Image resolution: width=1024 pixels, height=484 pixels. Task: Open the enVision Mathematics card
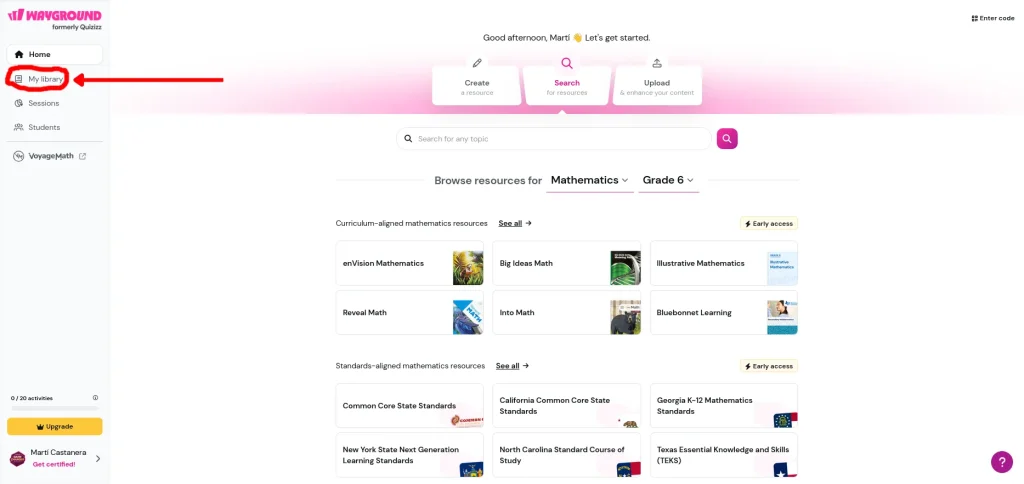[409, 264]
